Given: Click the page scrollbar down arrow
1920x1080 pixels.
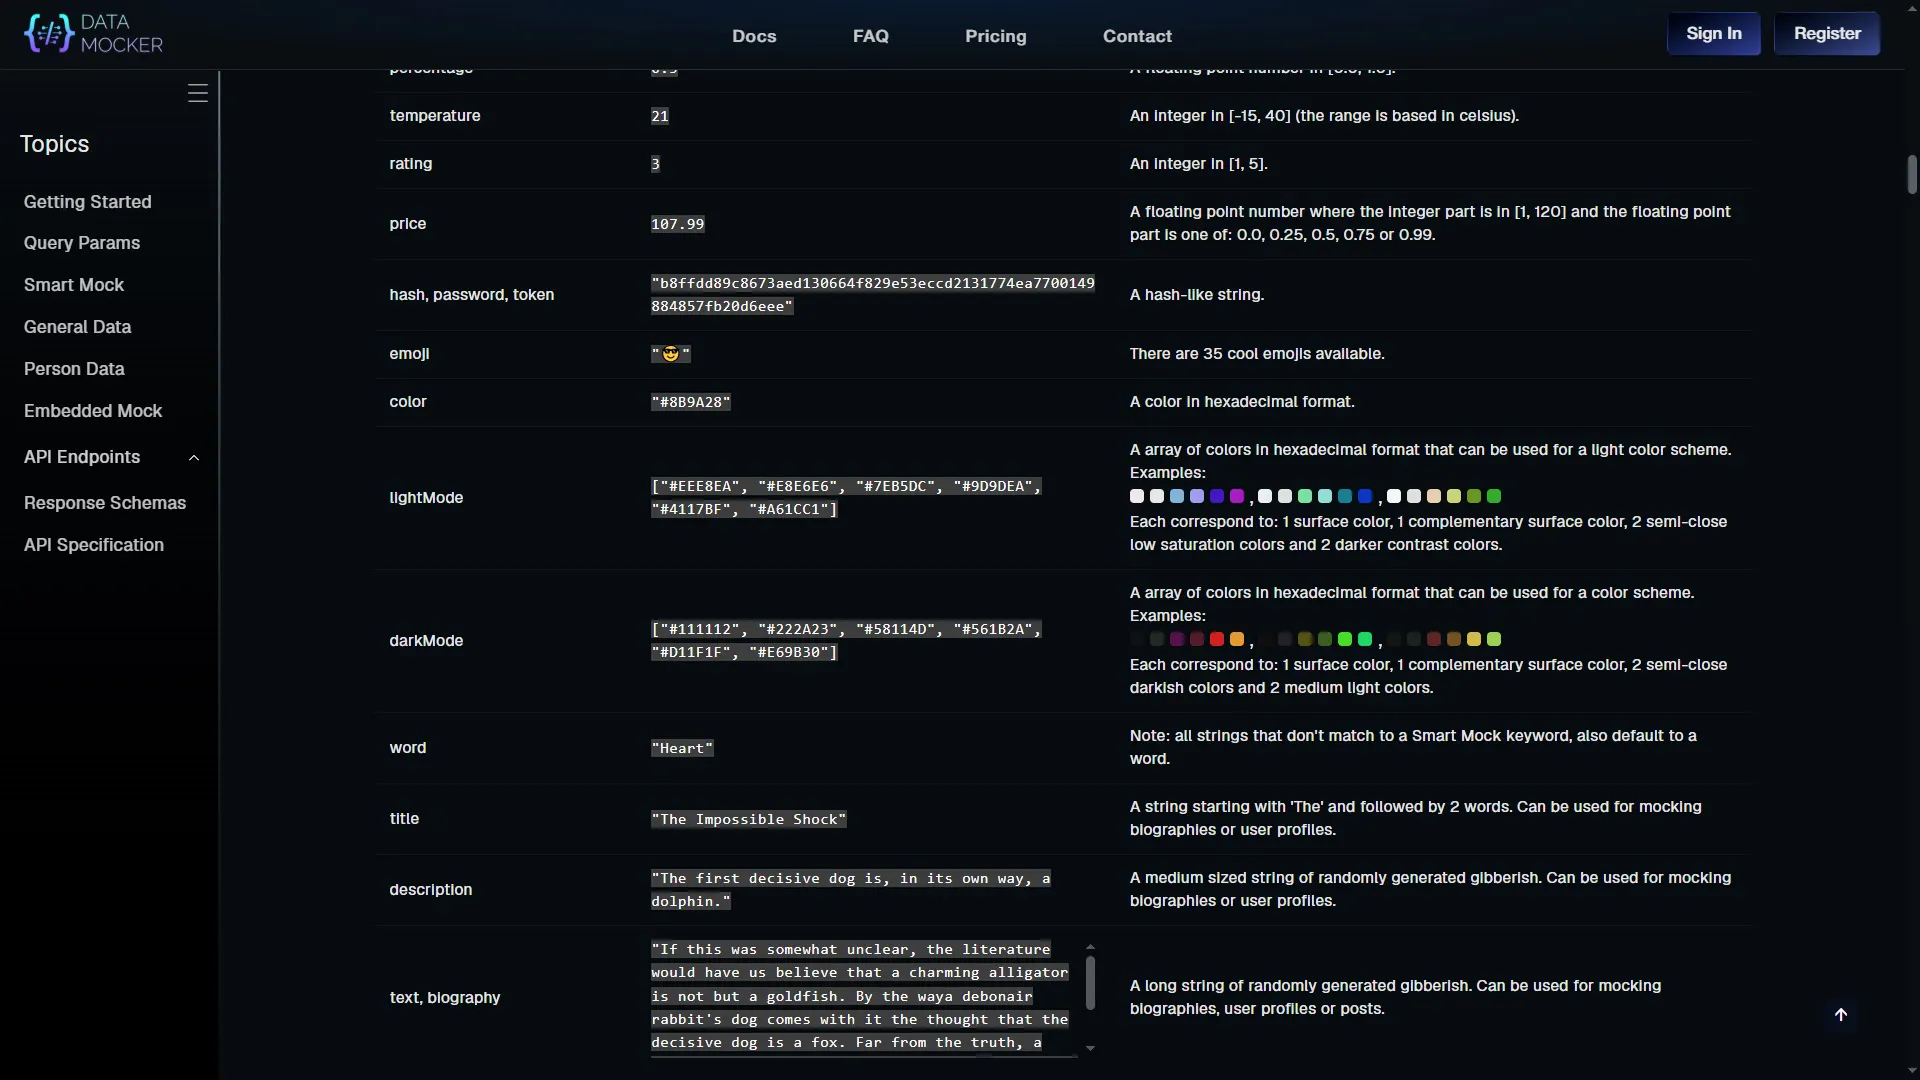Looking at the screenshot, I should (x=1912, y=1071).
